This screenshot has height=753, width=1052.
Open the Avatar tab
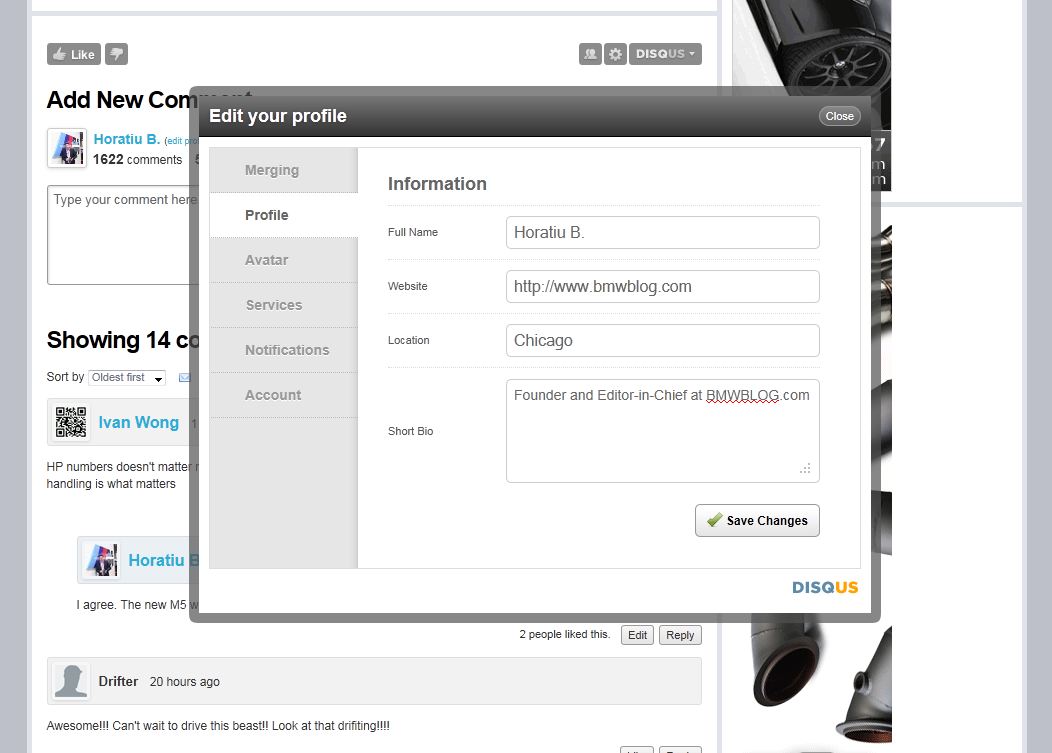267,260
